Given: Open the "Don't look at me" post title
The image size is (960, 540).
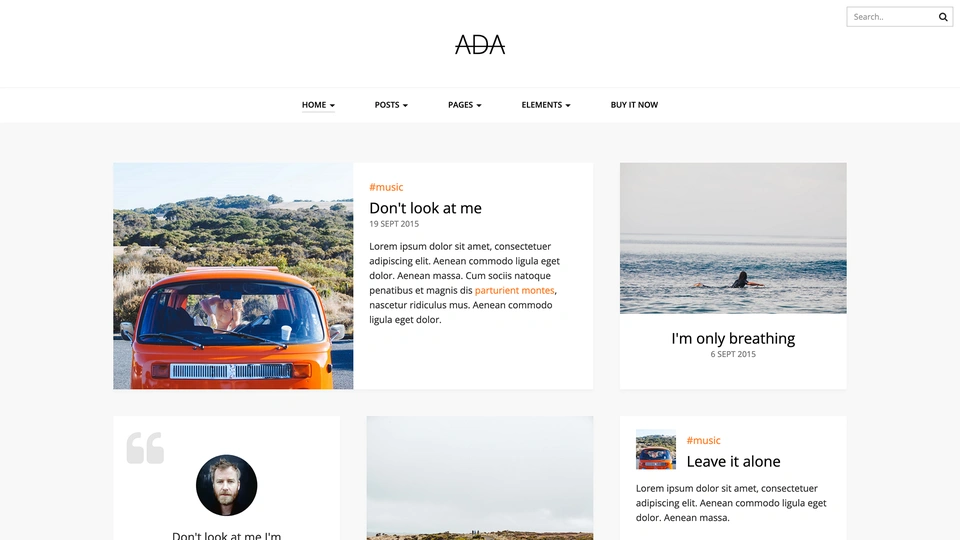Looking at the screenshot, I should [x=426, y=208].
